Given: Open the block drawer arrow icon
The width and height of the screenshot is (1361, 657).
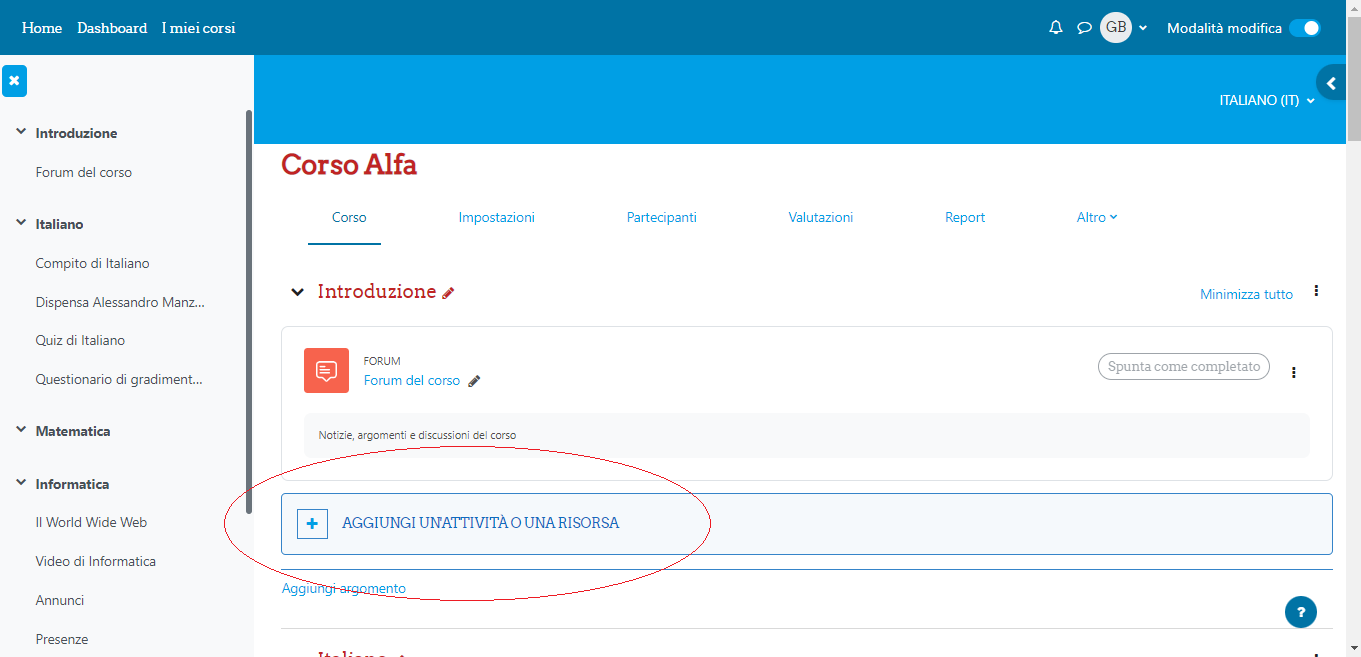Looking at the screenshot, I should (x=1331, y=84).
